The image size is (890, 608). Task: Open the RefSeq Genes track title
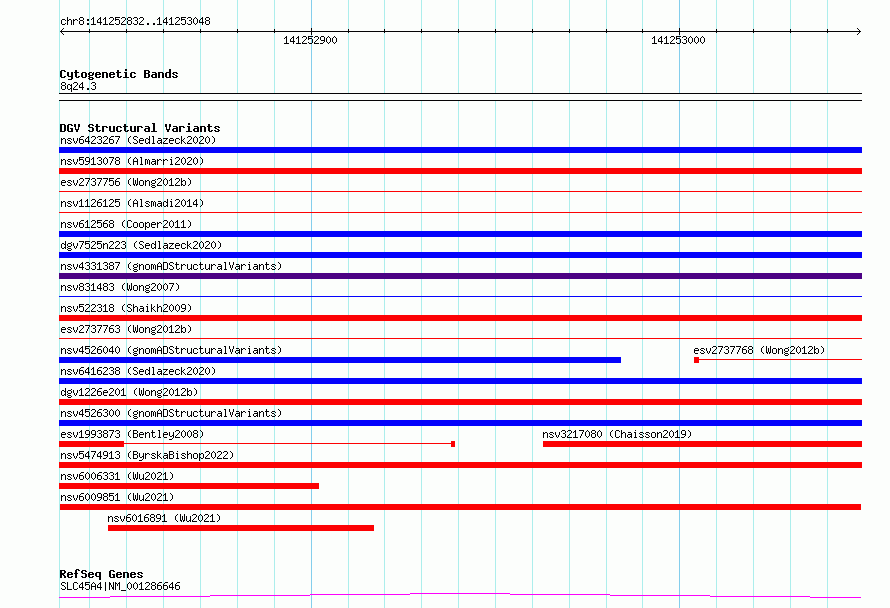(101, 574)
